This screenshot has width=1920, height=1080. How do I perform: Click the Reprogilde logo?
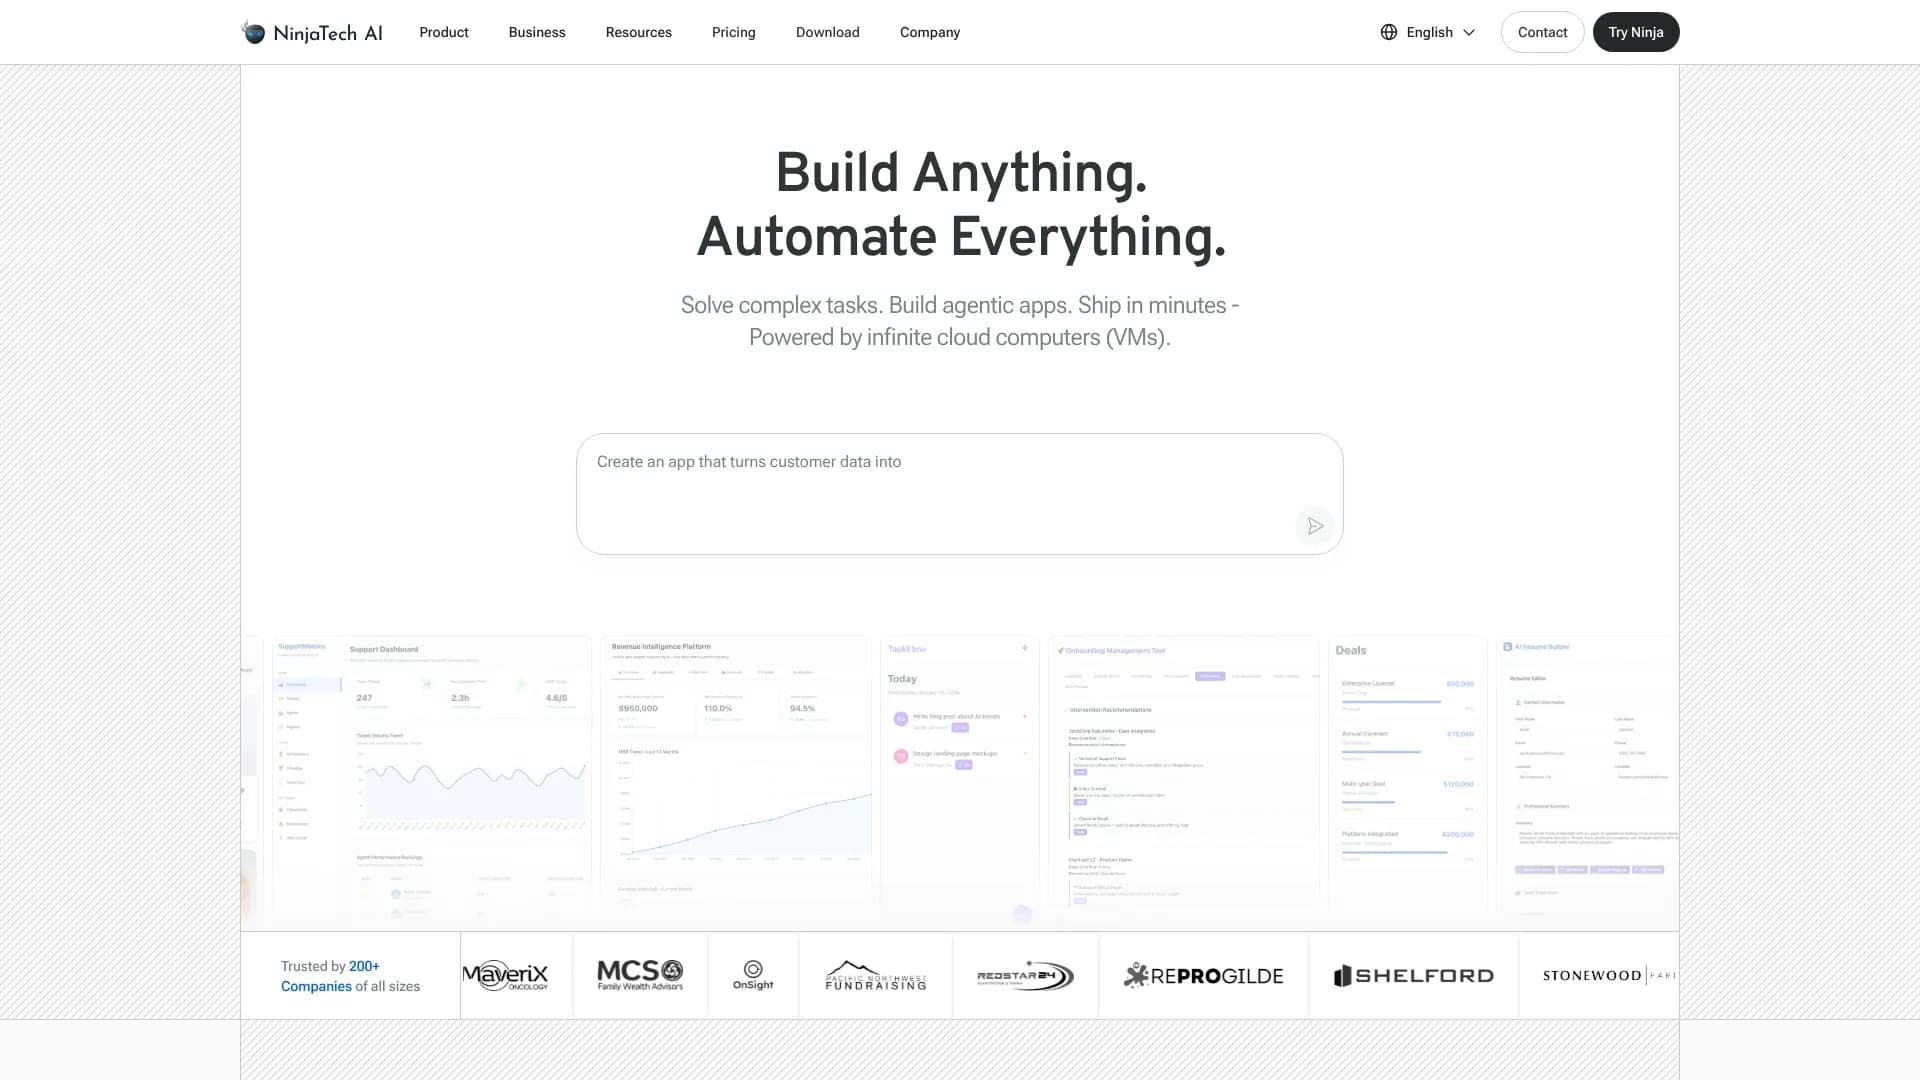pos(1204,975)
